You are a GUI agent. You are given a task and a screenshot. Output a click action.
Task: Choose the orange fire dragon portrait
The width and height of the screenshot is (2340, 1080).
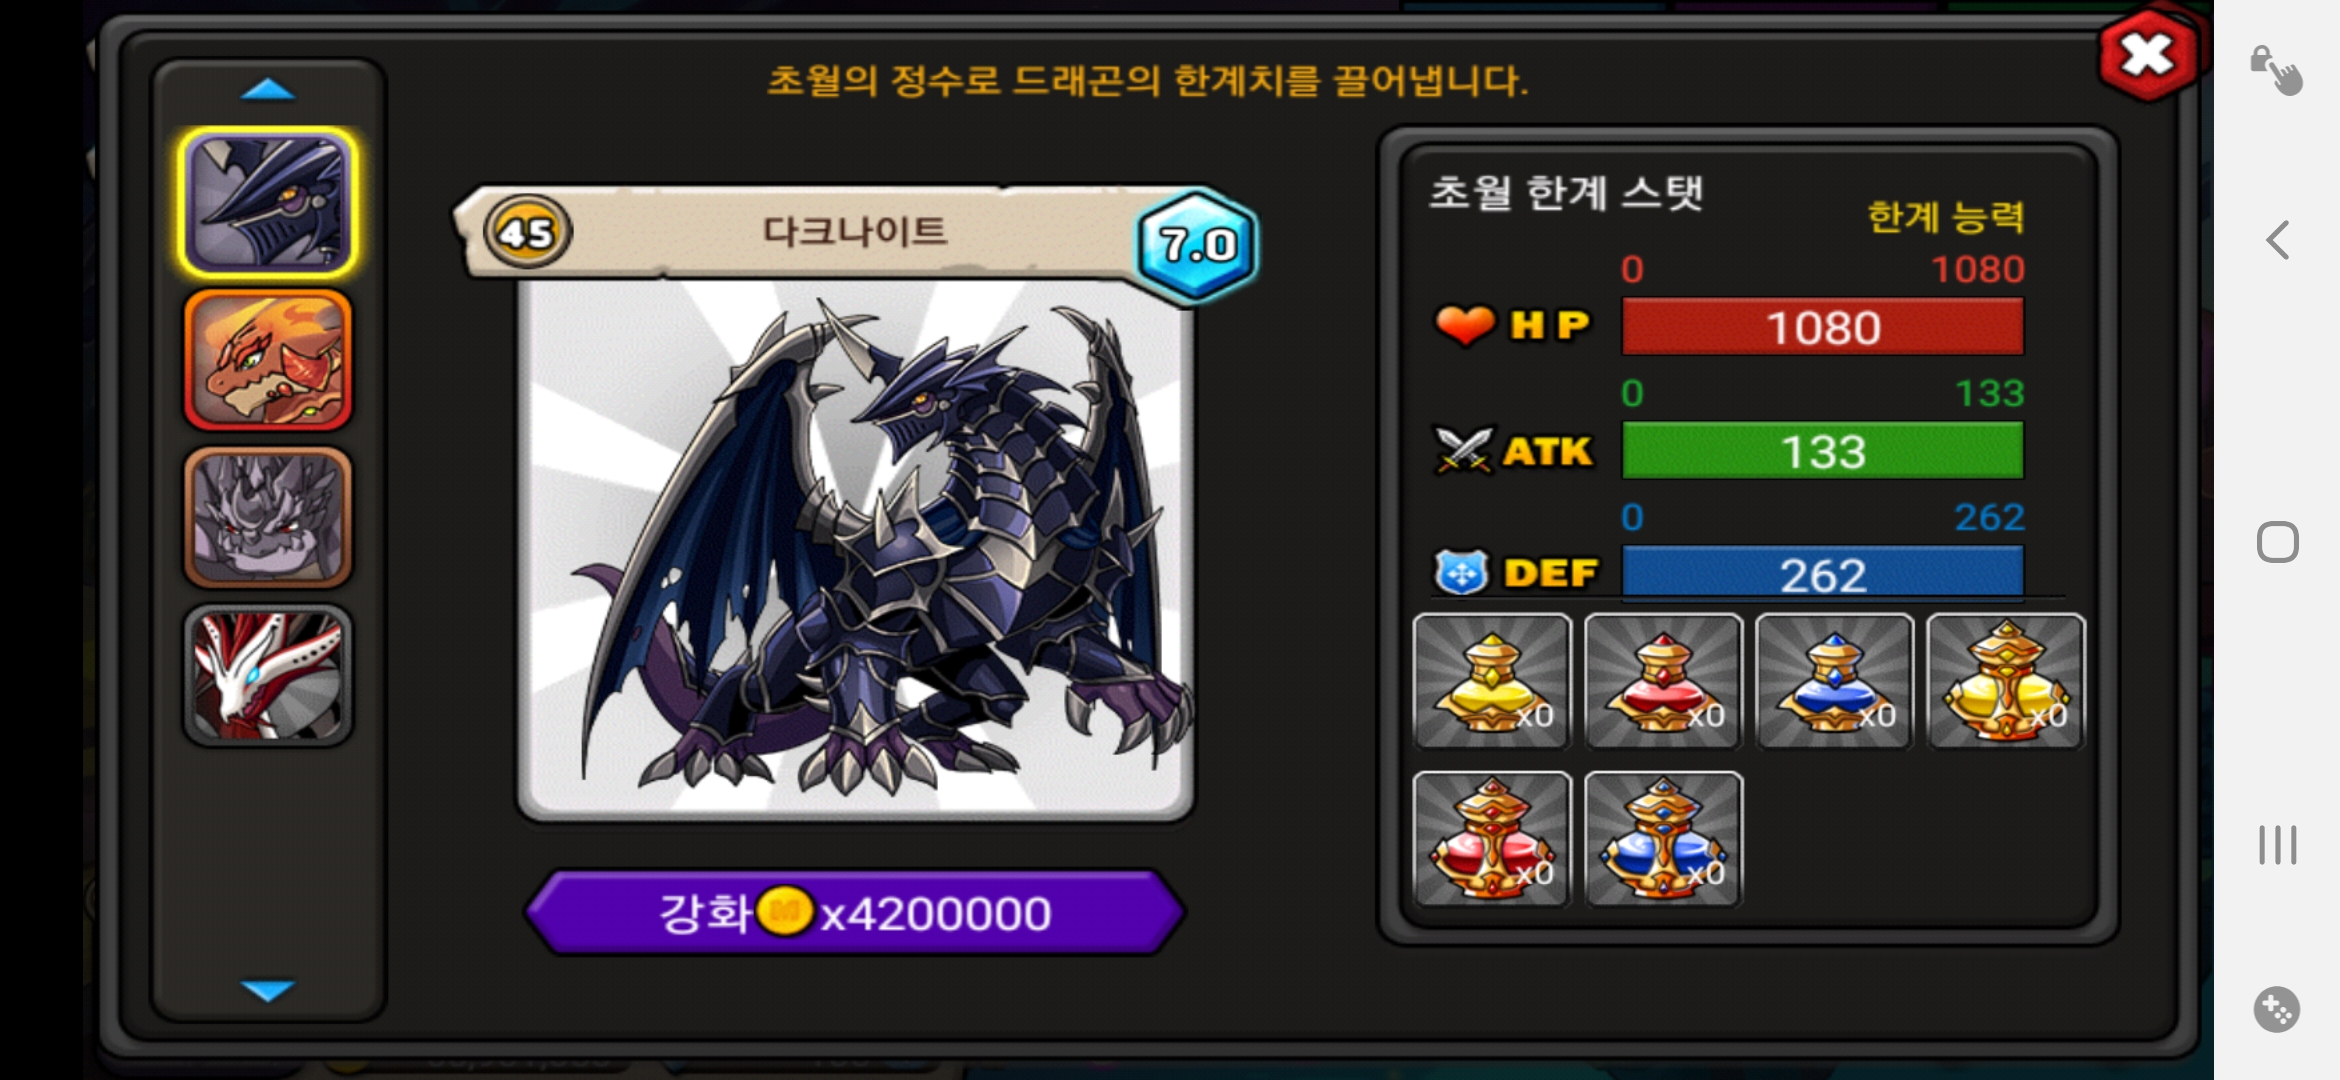(268, 360)
